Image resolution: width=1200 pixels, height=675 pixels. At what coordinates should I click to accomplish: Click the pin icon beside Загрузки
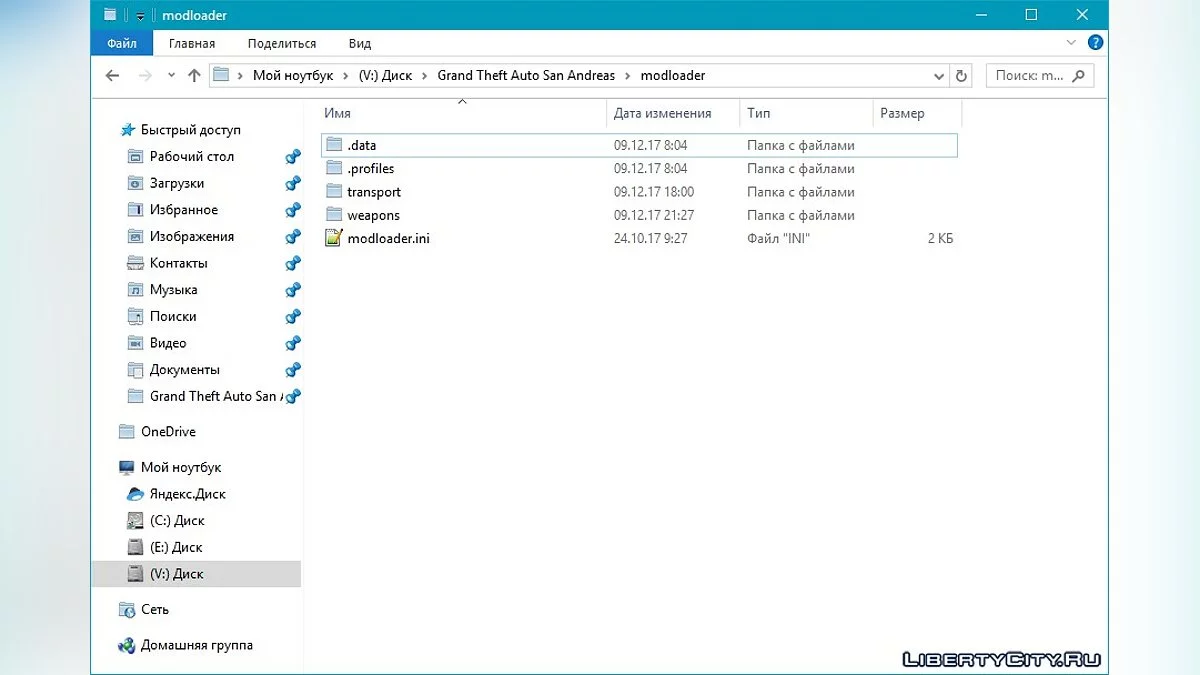click(x=293, y=183)
